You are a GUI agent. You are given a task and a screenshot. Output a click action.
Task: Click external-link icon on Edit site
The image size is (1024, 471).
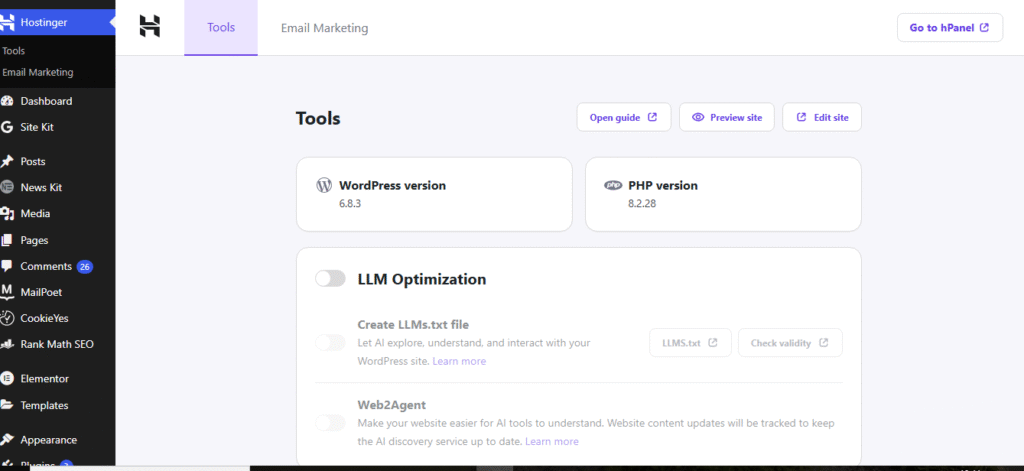pyautogui.click(x=801, y=118)
